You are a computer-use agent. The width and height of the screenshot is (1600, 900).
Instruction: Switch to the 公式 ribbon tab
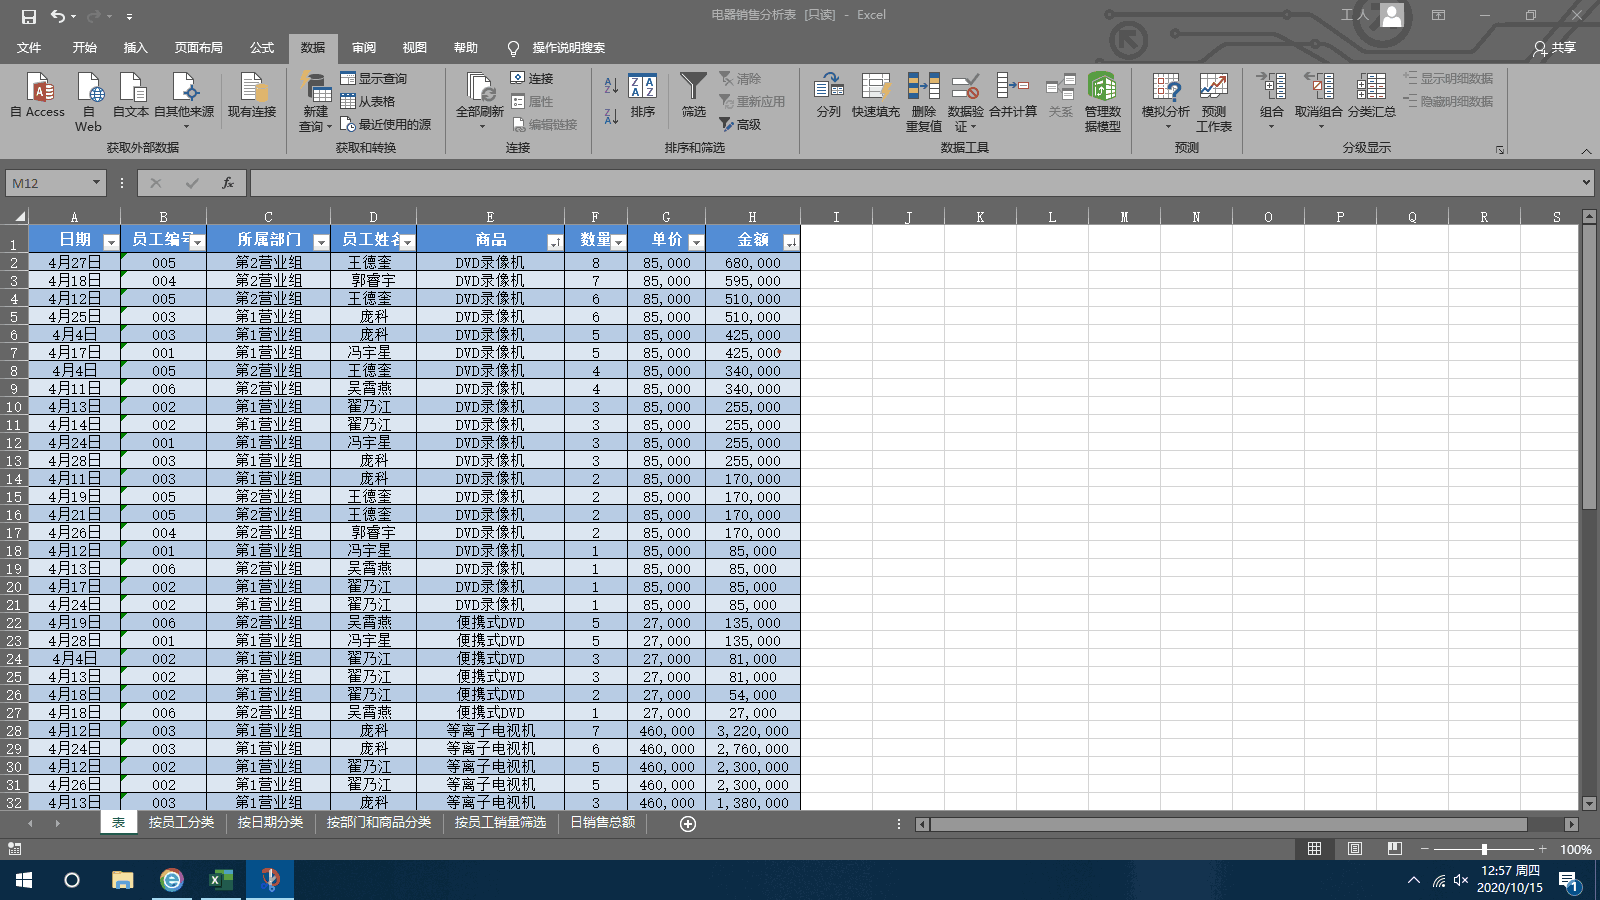pos(262,48)
